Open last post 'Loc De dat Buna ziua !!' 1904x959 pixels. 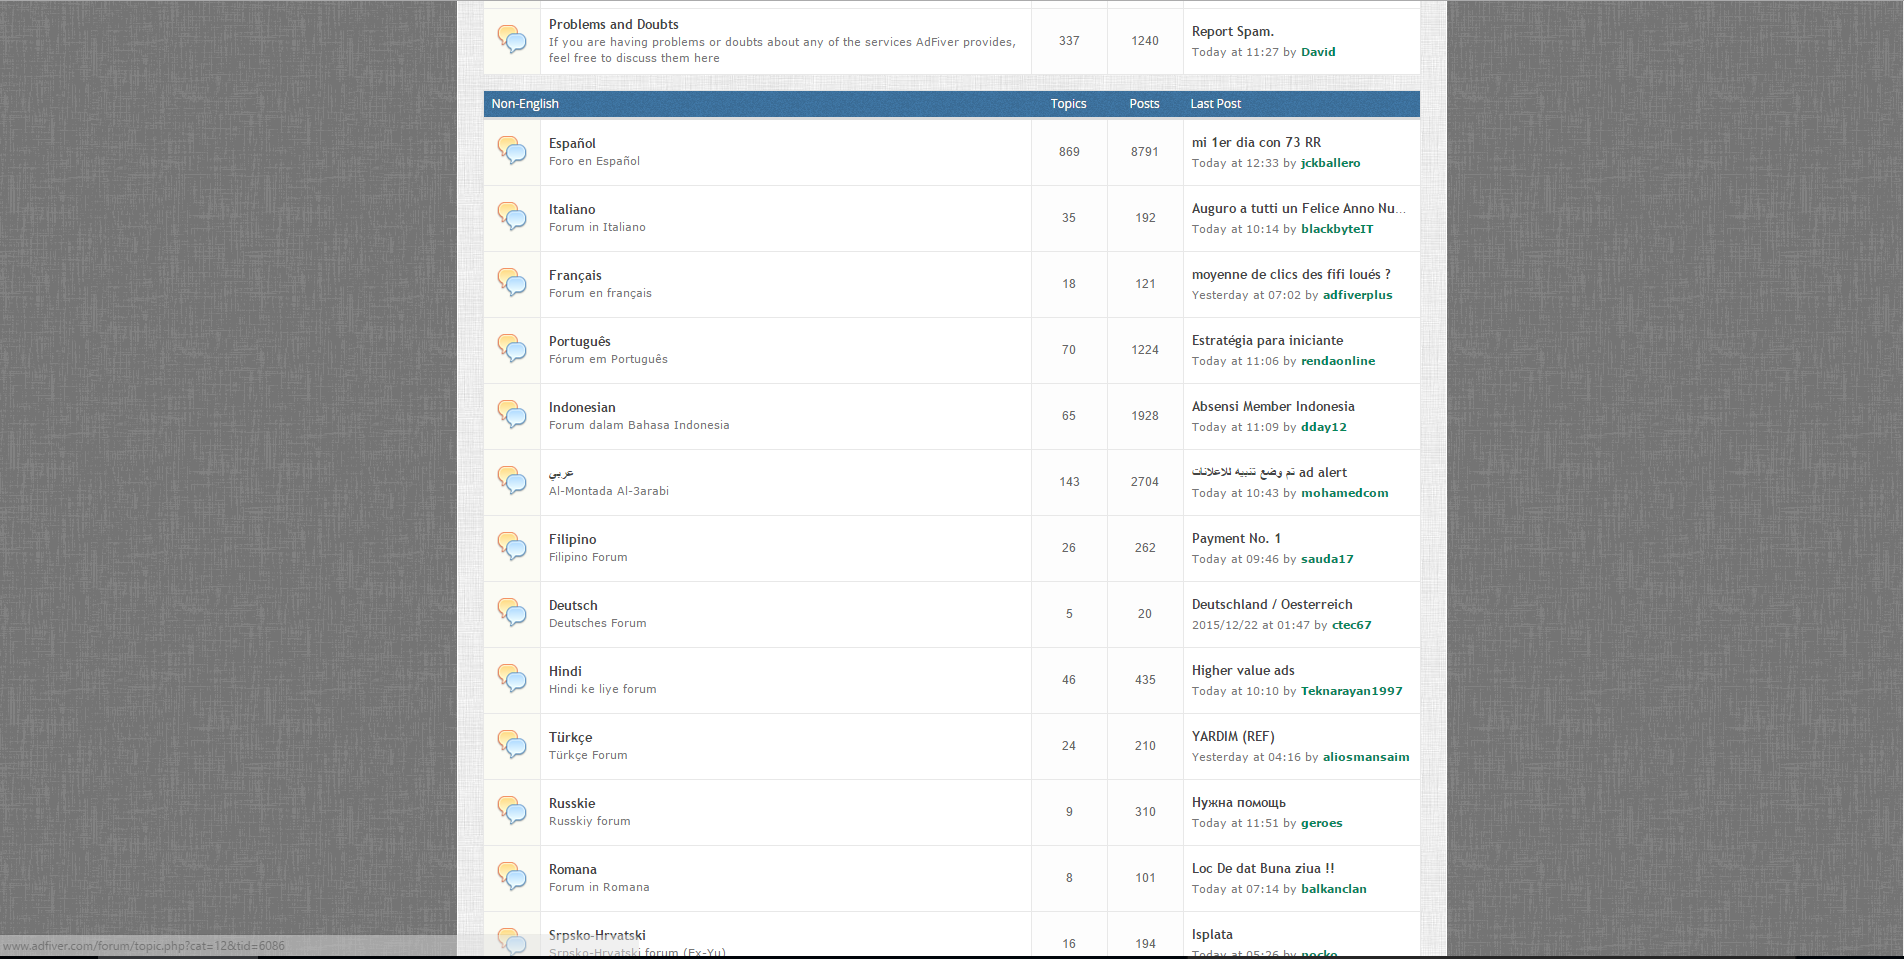point(1263,868)
